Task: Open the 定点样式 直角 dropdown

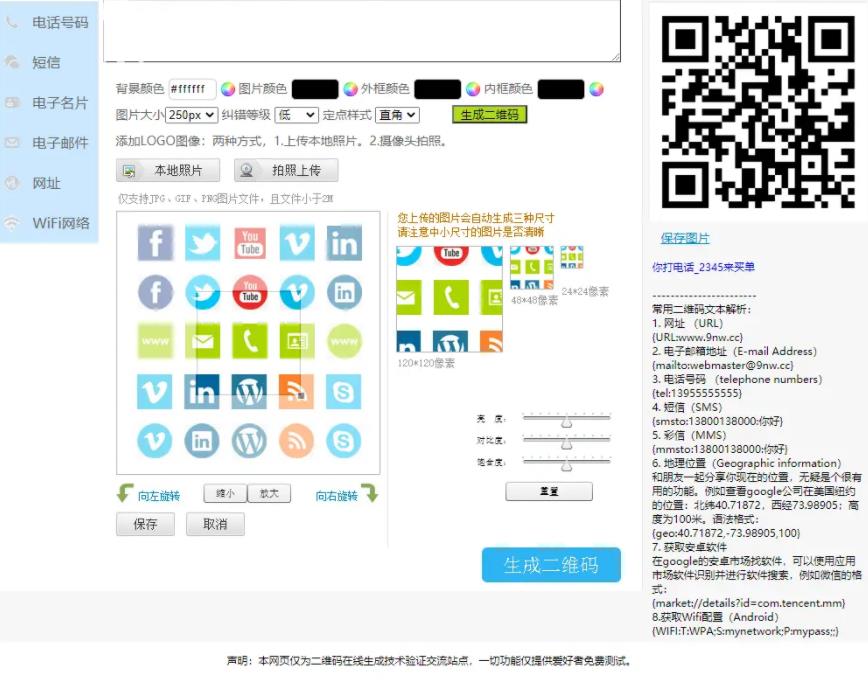Action: (397, 115)
